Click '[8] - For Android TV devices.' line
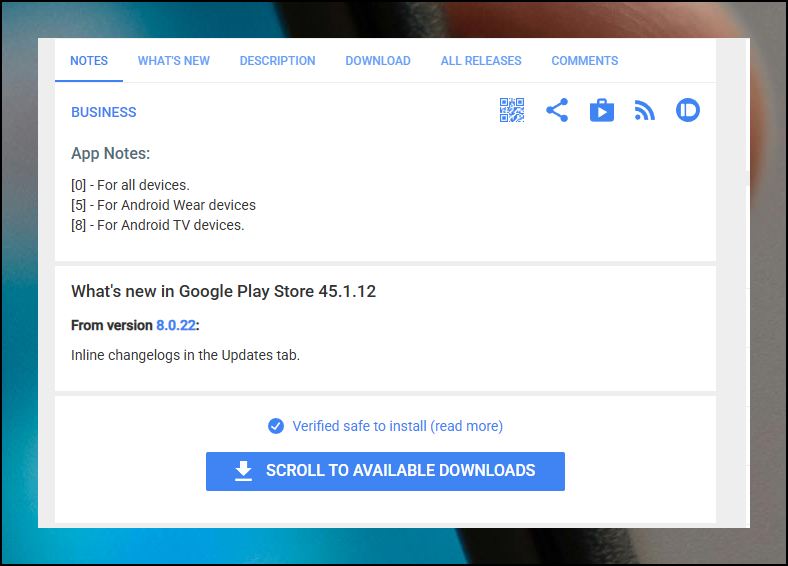Screen dimensions: 788x566 (157, 225)
